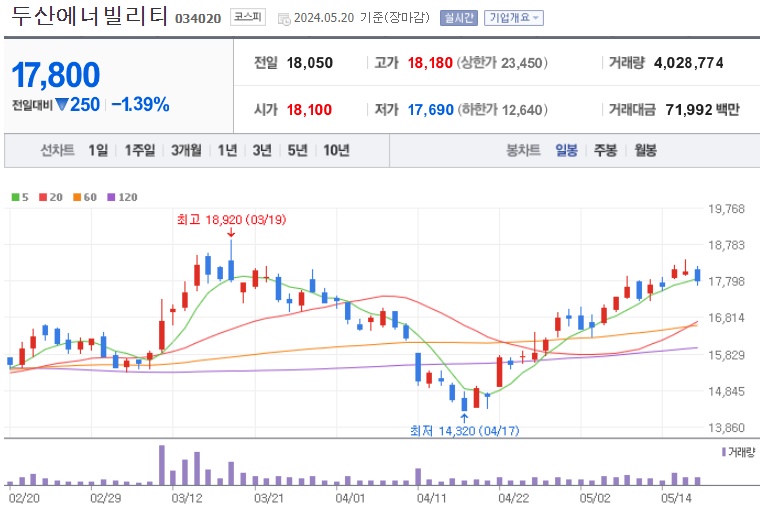This screenshot has width=760, height=507.
Task: Click the 전일 18,050 value
Action: coord(310,63)
